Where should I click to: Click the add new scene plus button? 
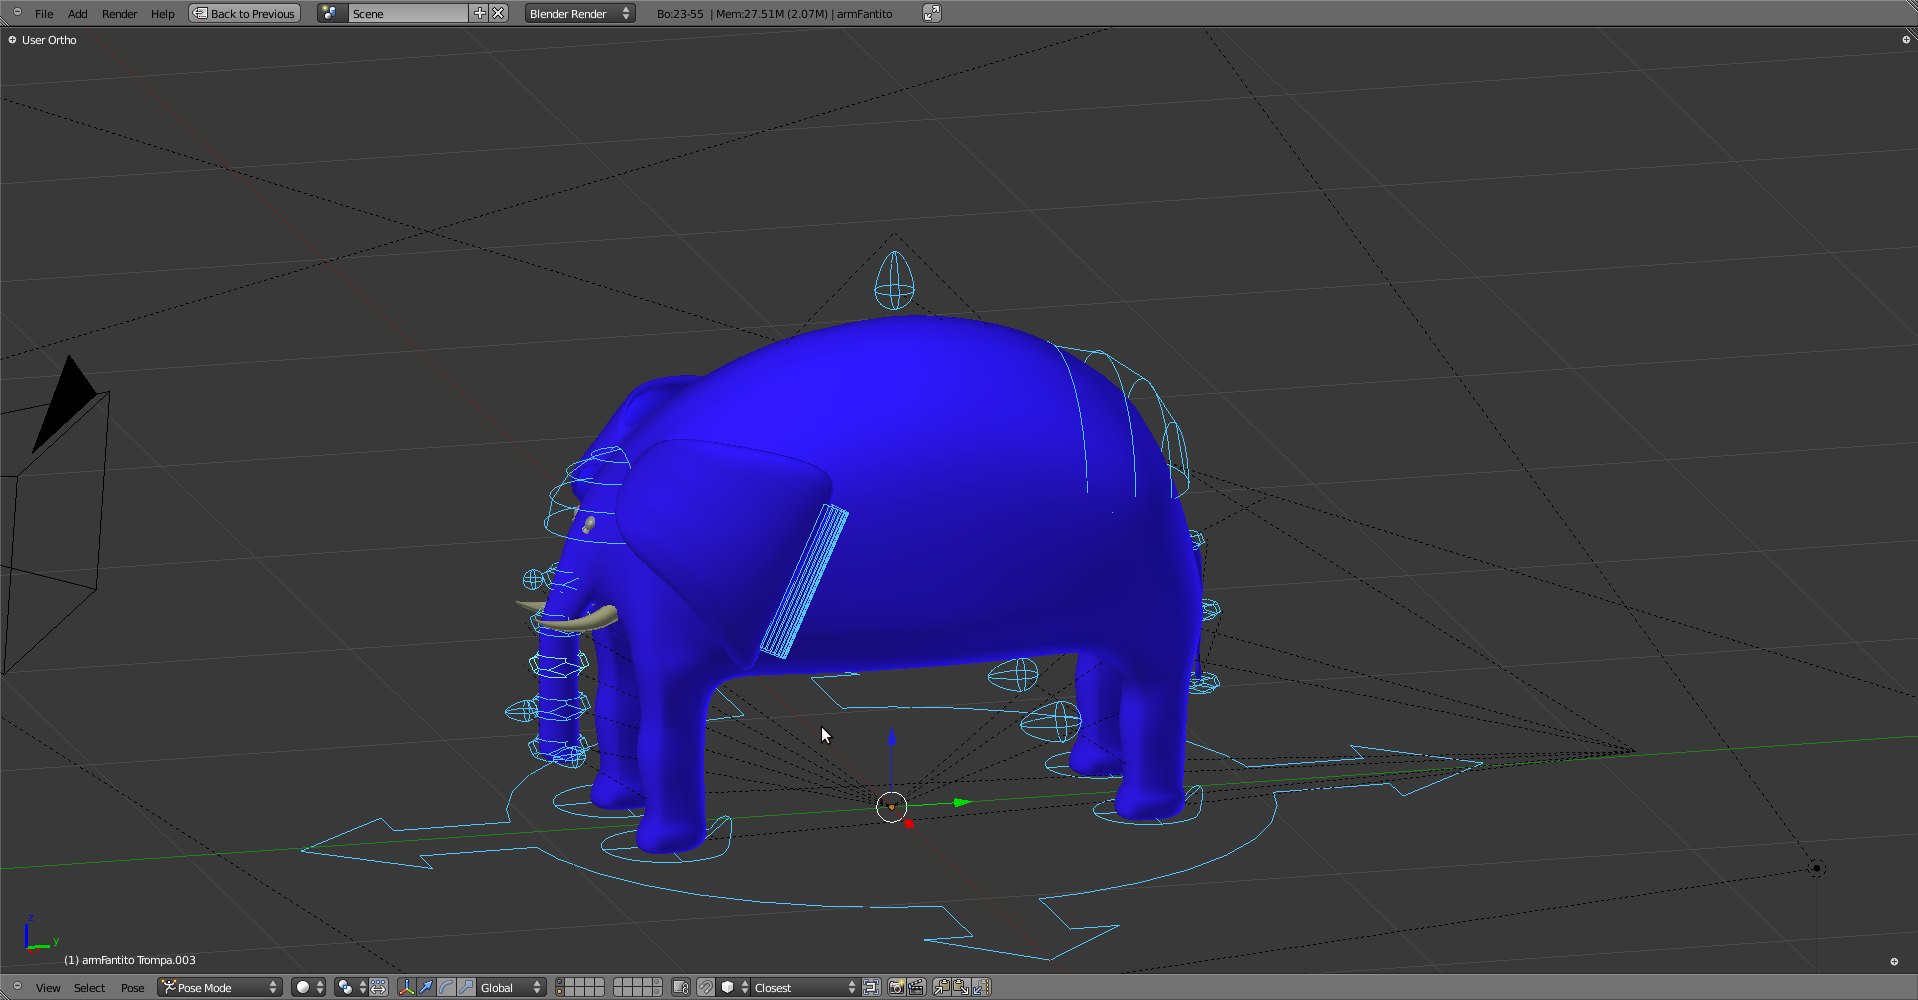pos(480,13)
